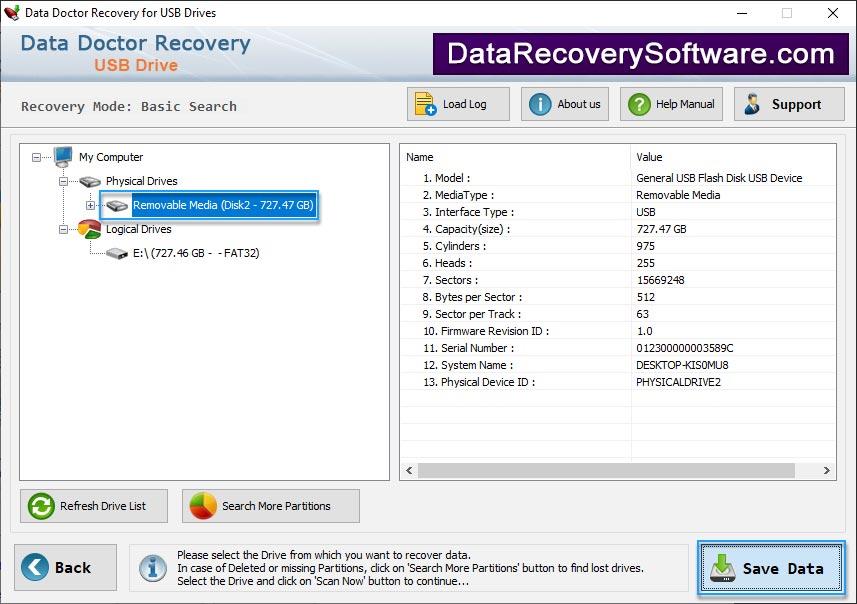Select the '3. Interface Type :' row
The height and width of the screenshot is (604, 857).
pyautogui.click(x=618, y=212)
